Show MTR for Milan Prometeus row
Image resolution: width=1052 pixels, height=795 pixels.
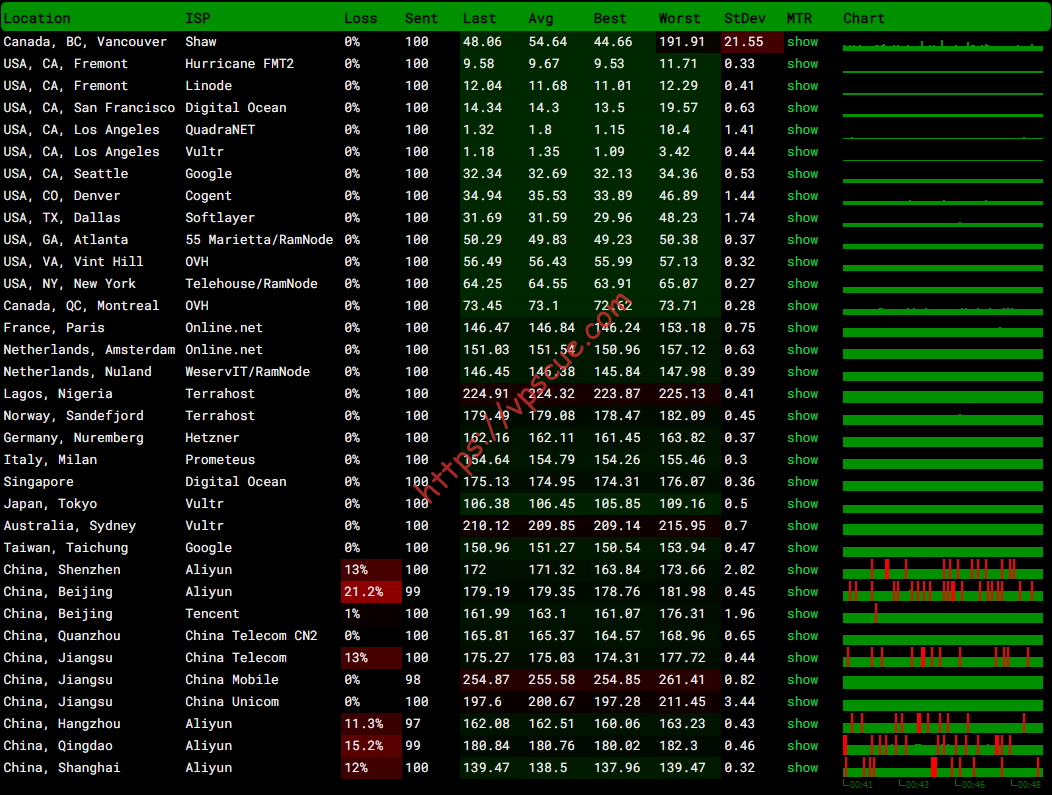pos(802,460)
